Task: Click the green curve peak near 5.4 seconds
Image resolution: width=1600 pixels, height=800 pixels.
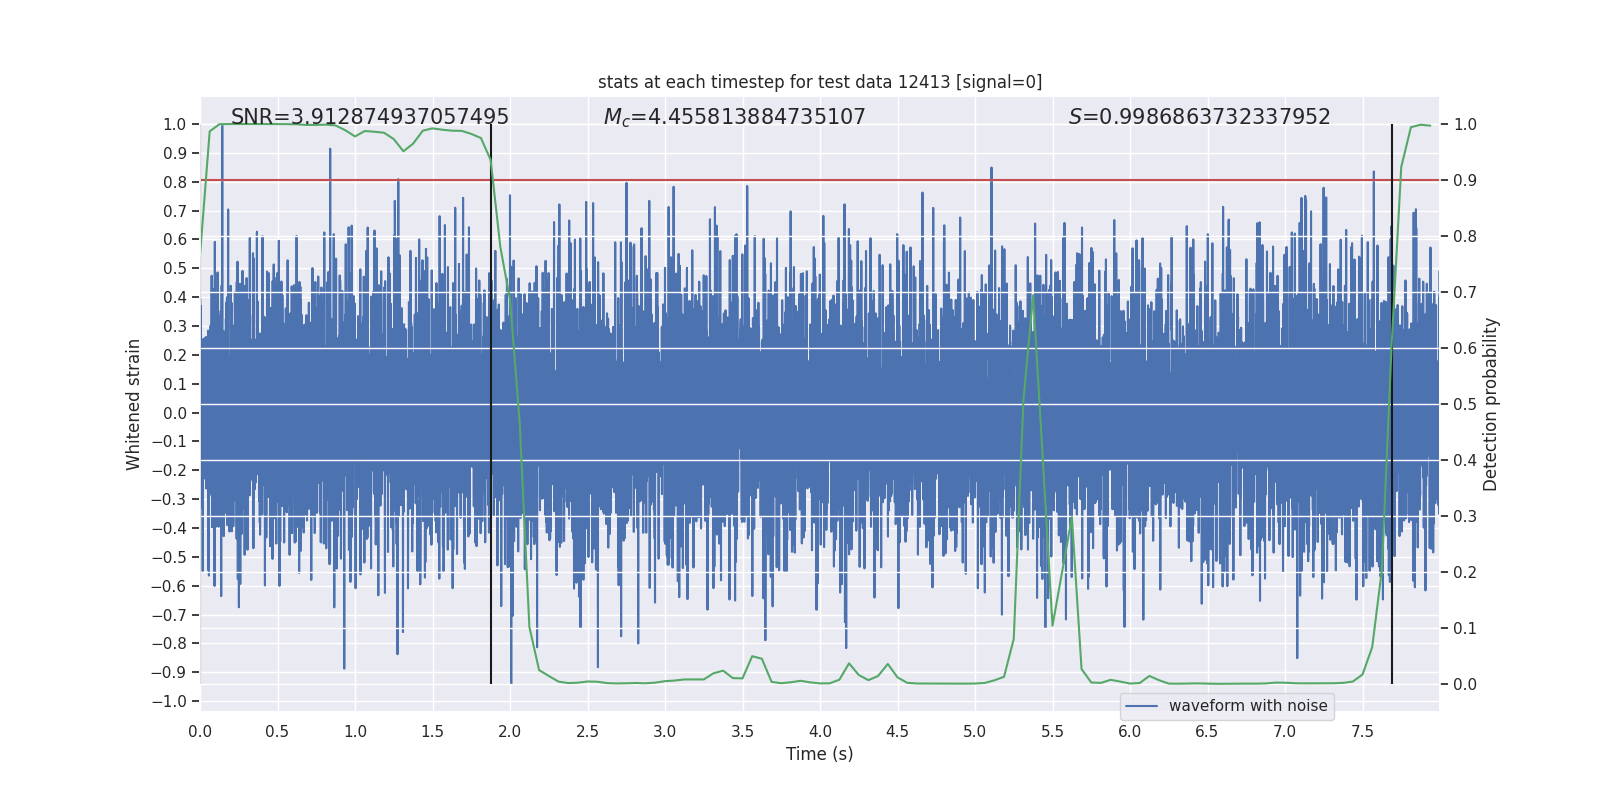Action: click(1033, 295)
